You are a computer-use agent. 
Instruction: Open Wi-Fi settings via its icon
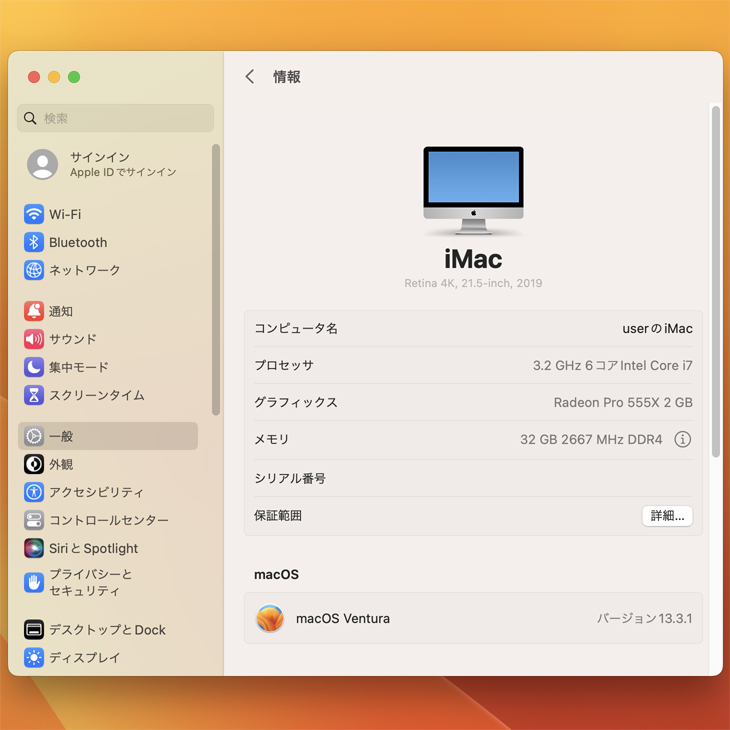coord(34,214)
